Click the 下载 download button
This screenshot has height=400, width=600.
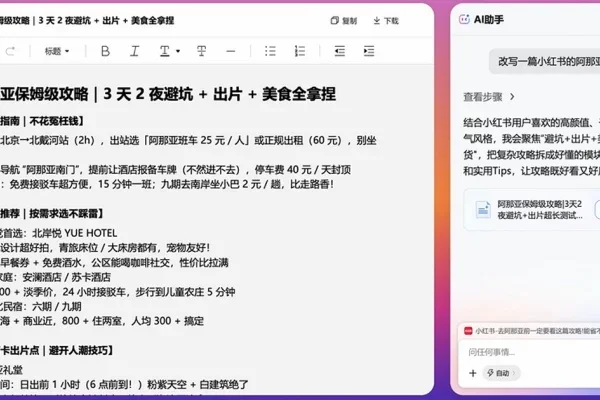click(x=386, y=21)
